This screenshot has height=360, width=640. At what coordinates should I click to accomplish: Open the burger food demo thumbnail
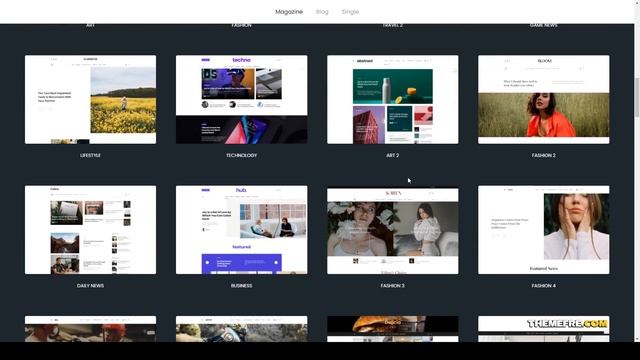point(393,329)
